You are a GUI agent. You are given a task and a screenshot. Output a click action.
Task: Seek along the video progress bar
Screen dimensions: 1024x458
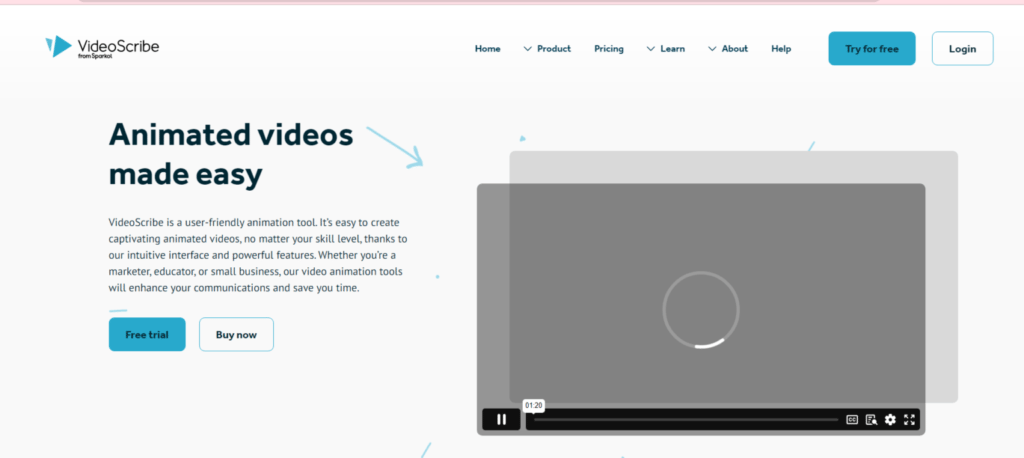685,420
